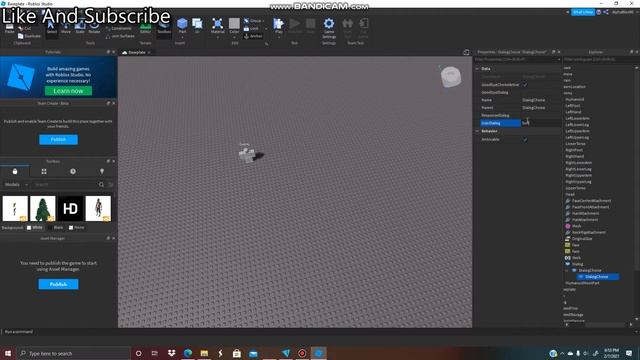Open the Material picker icon
This screenshot has width=640, height=360.
pyautogui.click(x=218, y=23)
